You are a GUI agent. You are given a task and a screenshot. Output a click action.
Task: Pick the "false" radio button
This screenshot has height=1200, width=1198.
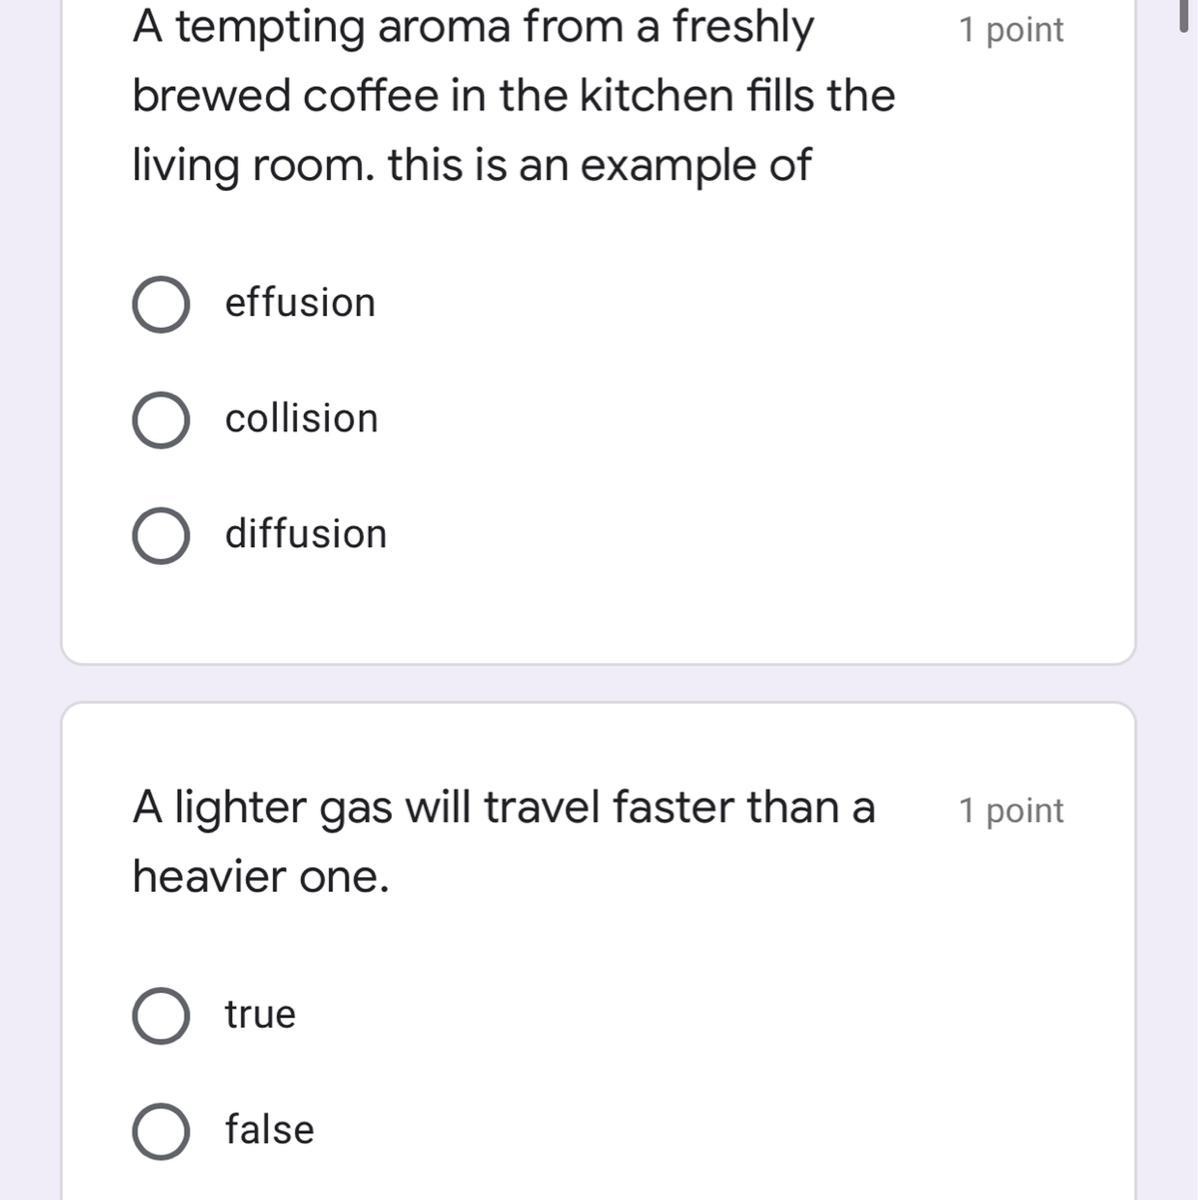161,1131
